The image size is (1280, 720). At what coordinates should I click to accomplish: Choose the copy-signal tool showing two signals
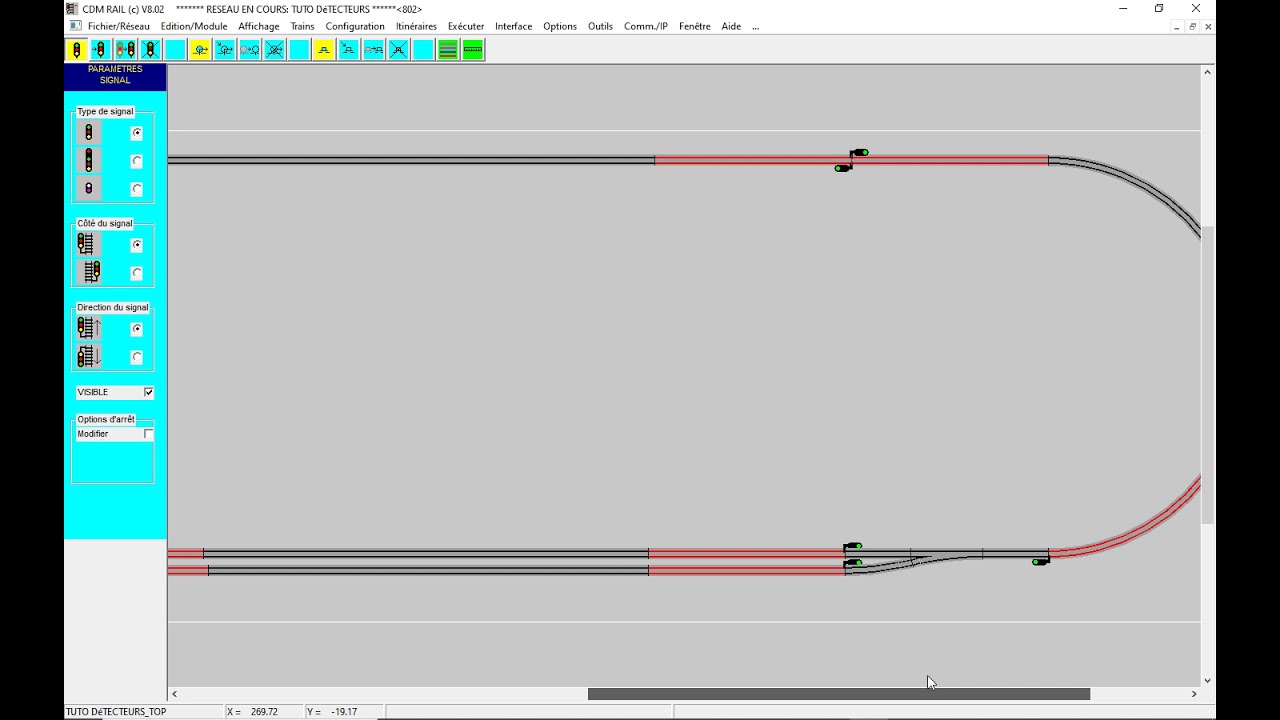126,49
